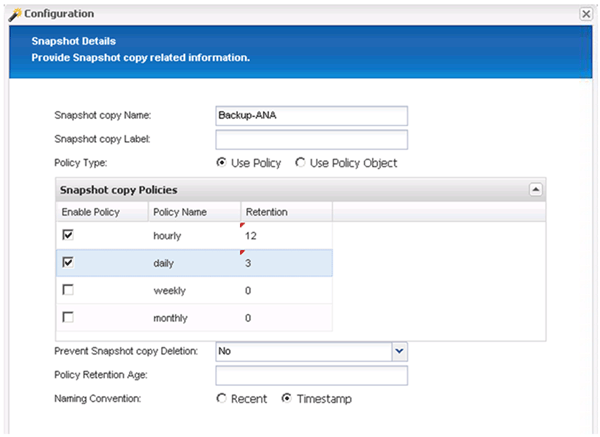Collapse the Snapshot copy Policies panel
The width and height of the screenshot is (600, 437).
[535, 189]
